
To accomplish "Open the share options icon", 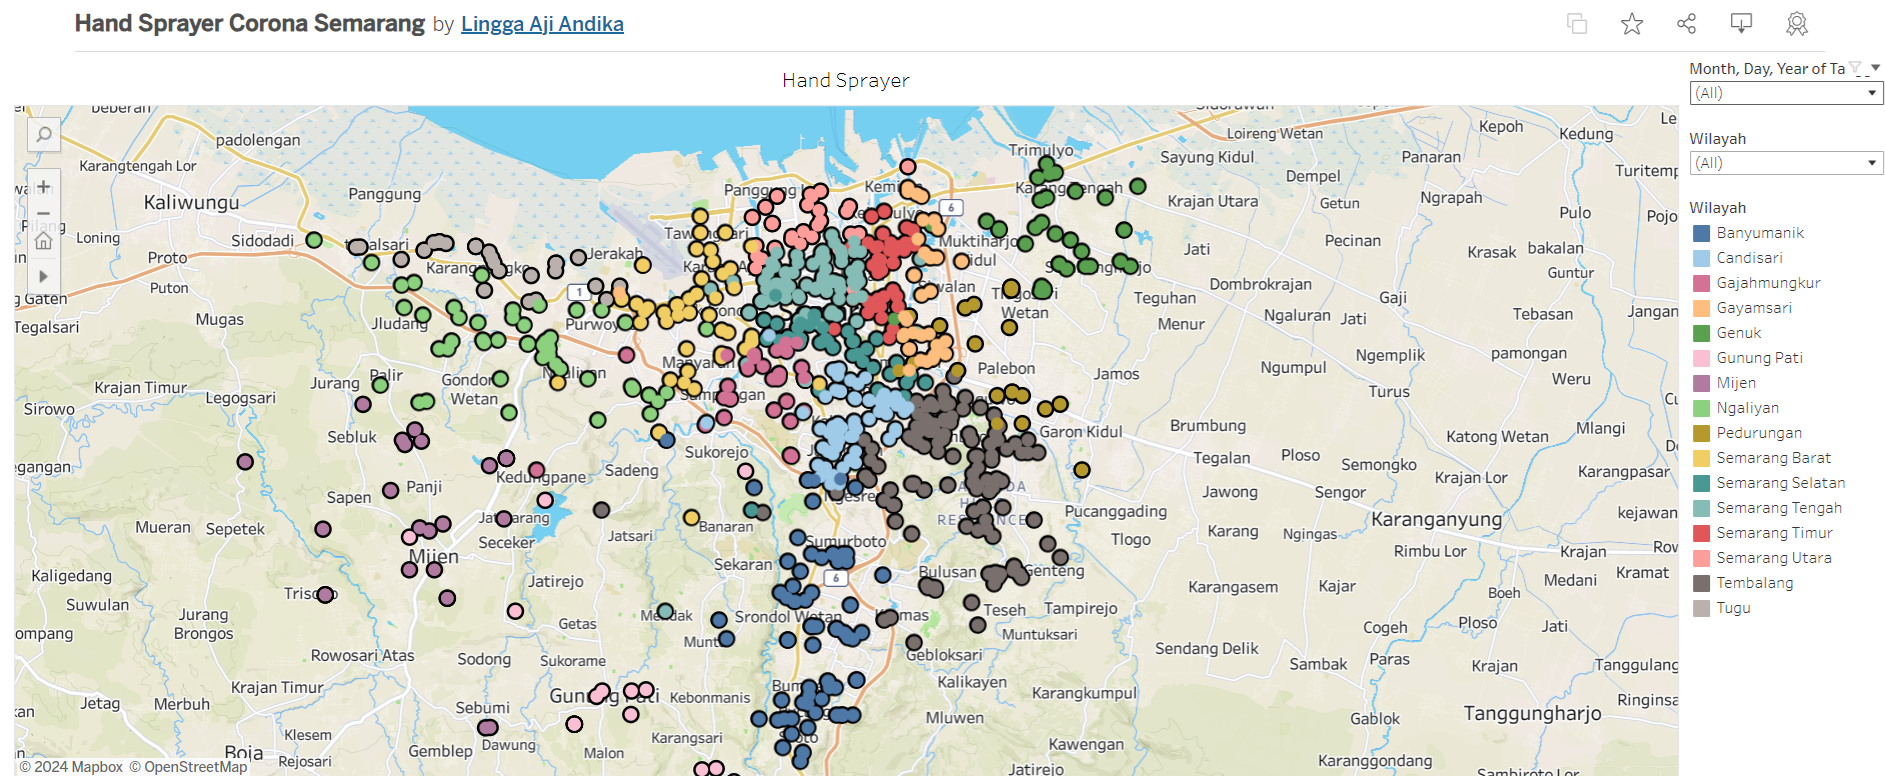I will click(1687, 24).
